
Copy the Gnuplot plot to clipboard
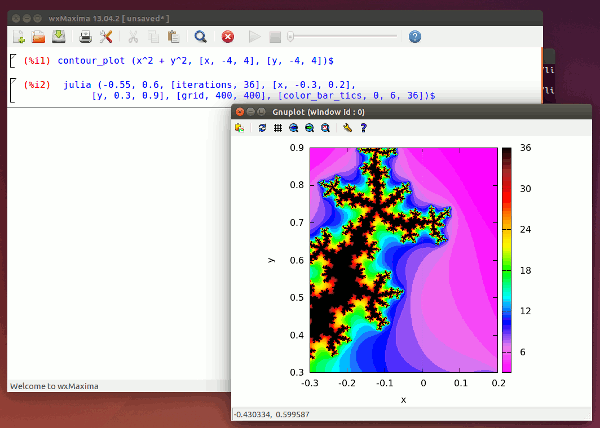(x=240, y=128)
